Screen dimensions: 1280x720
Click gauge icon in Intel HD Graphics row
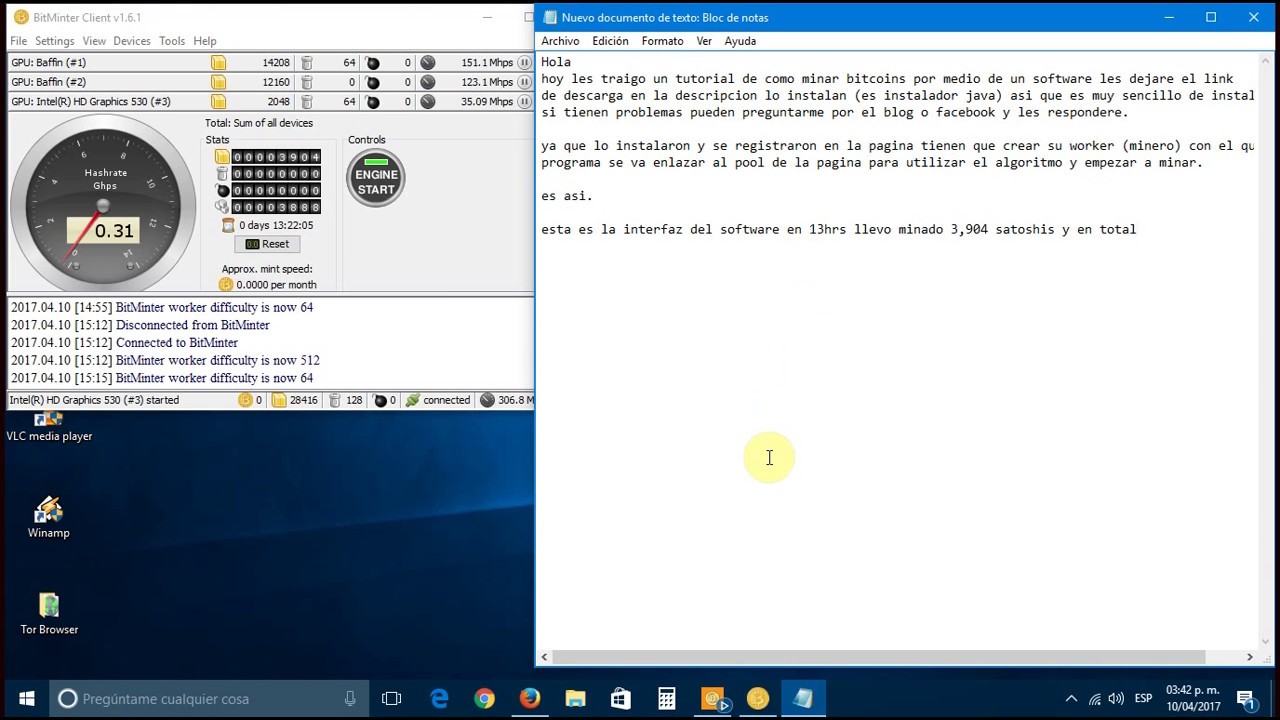(427, 101)
